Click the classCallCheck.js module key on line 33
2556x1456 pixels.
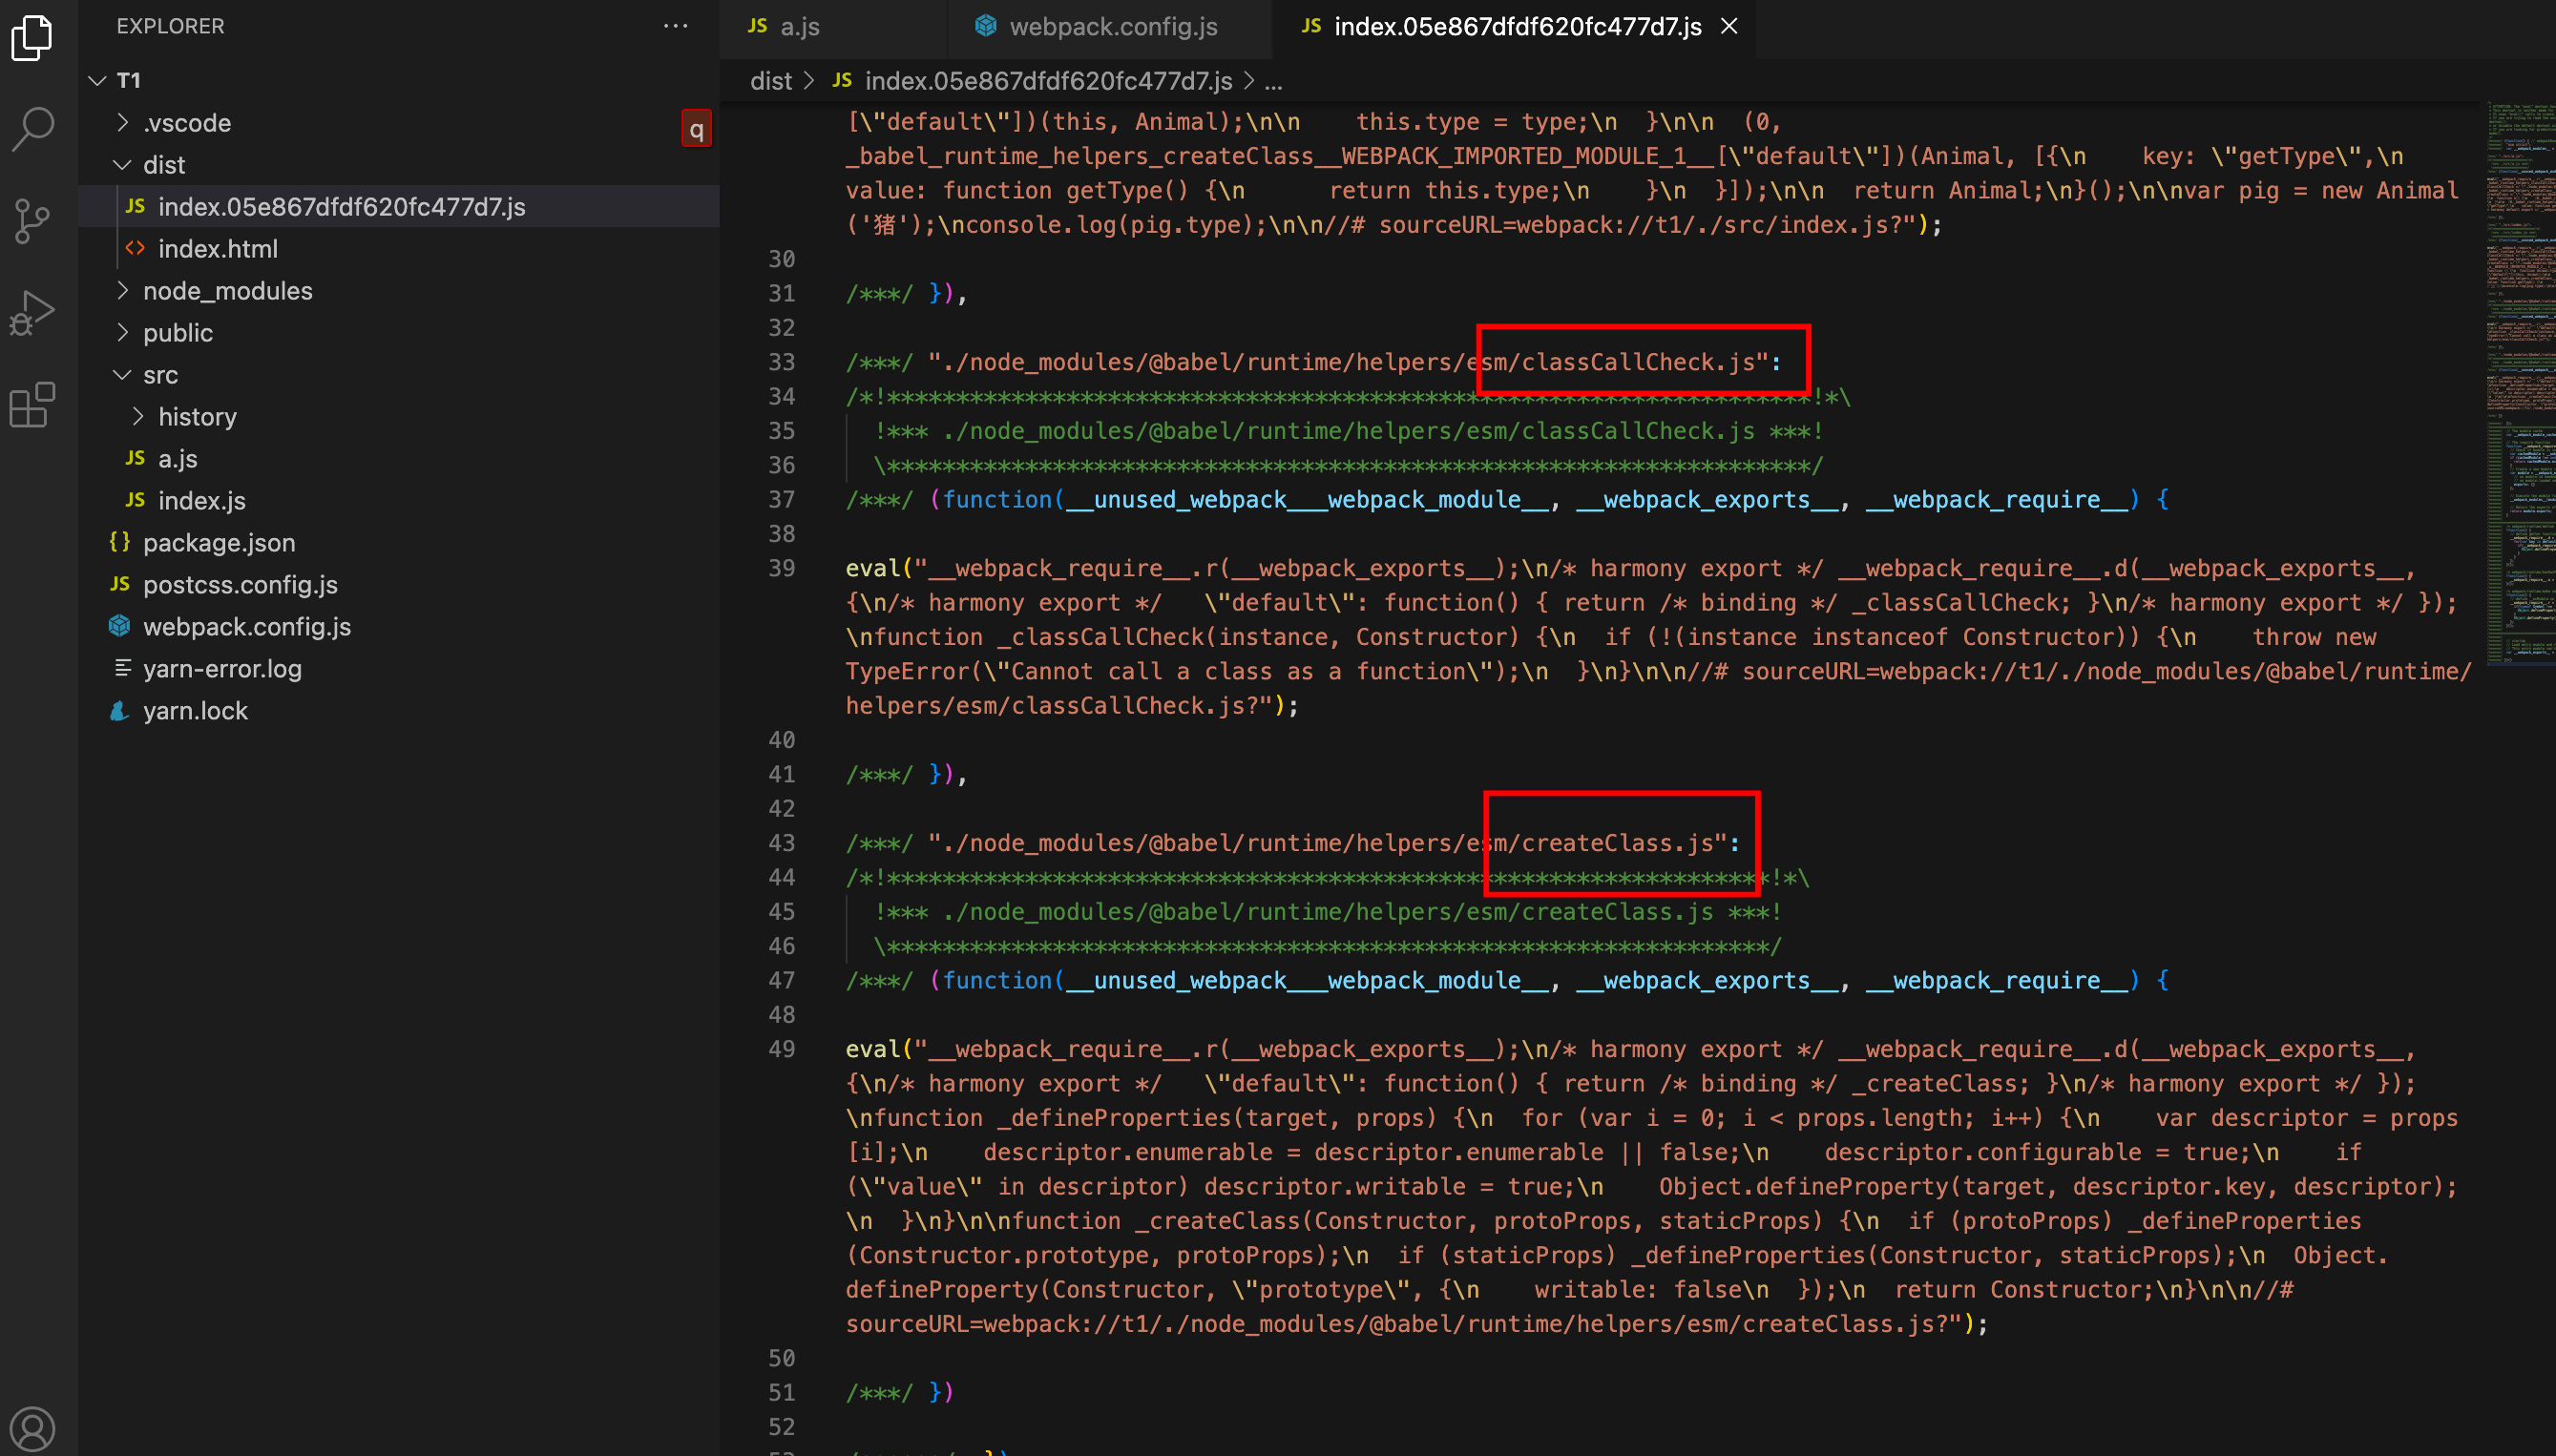pyautogui.click(x=1348, y=362)
